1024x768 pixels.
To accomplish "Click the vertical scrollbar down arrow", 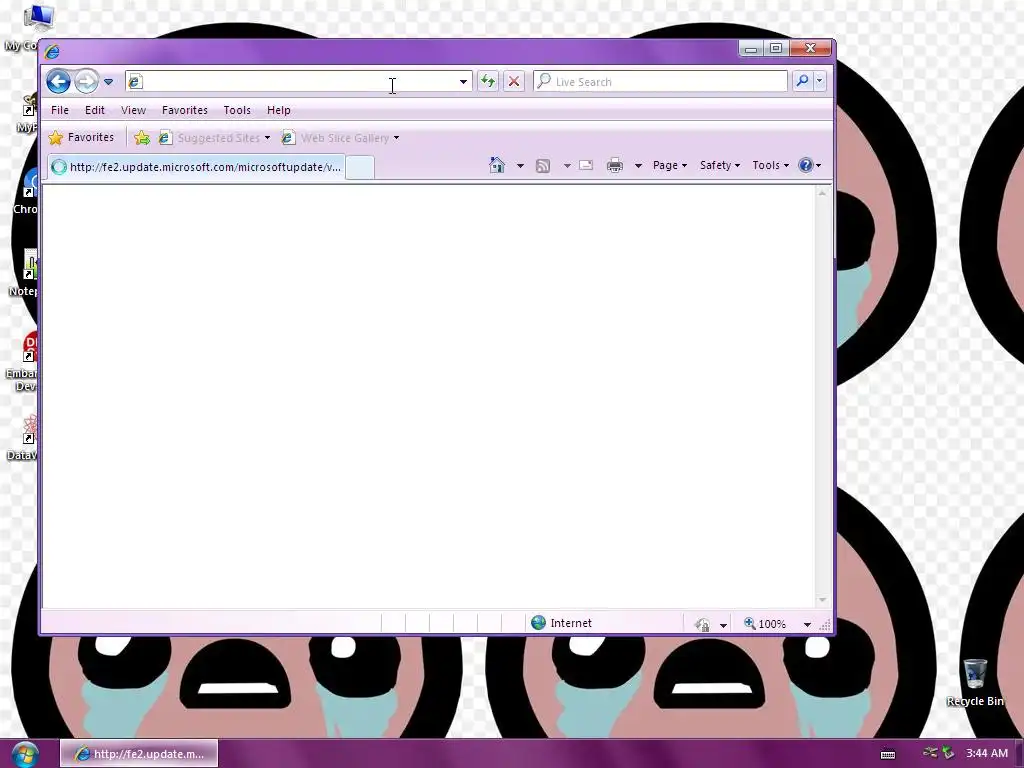I will point(822,600).
